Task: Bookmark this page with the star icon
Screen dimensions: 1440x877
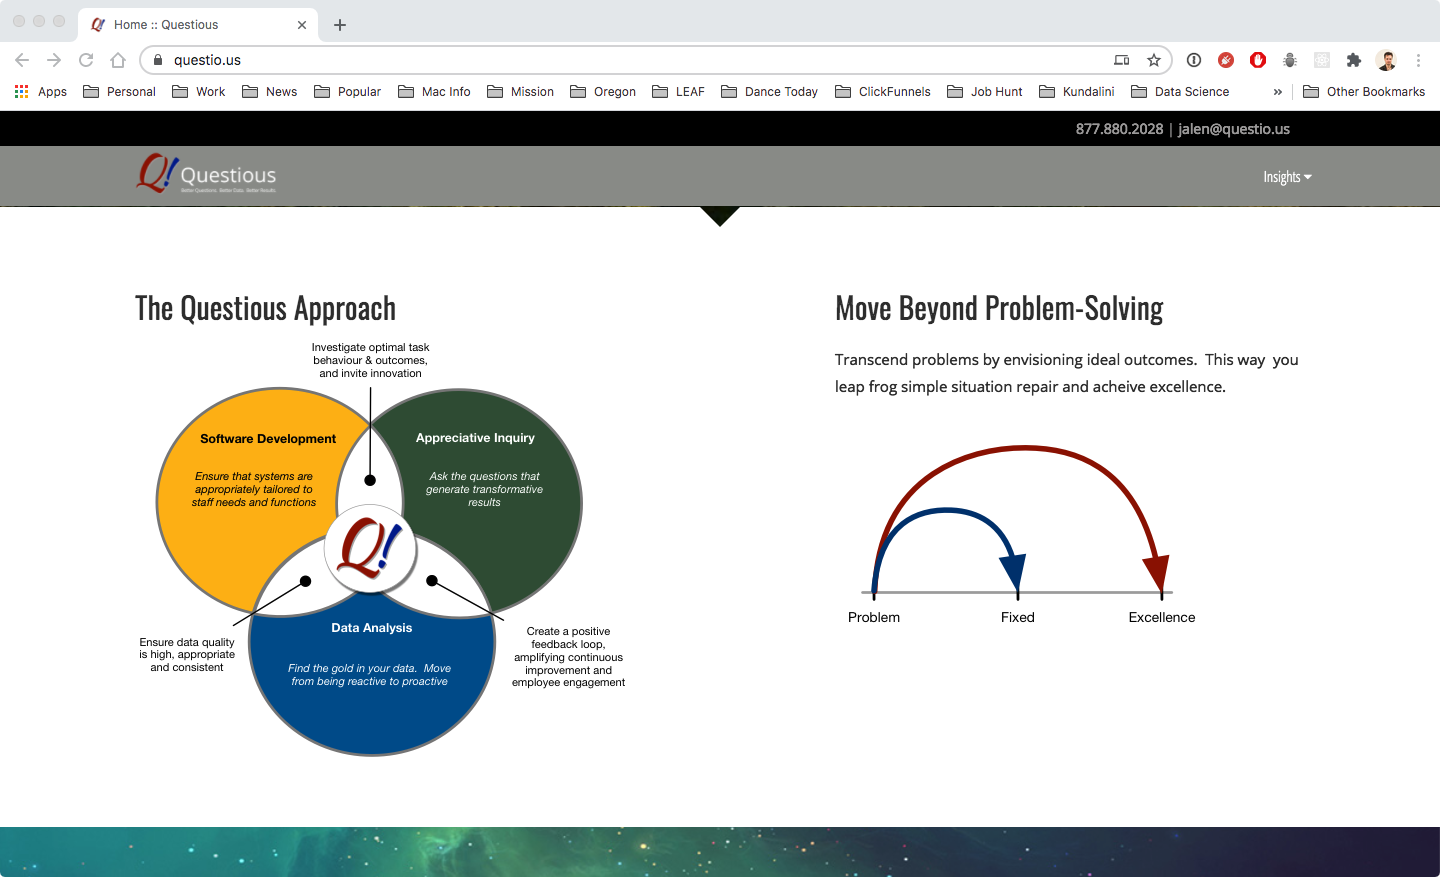Action: (1154, 60)
